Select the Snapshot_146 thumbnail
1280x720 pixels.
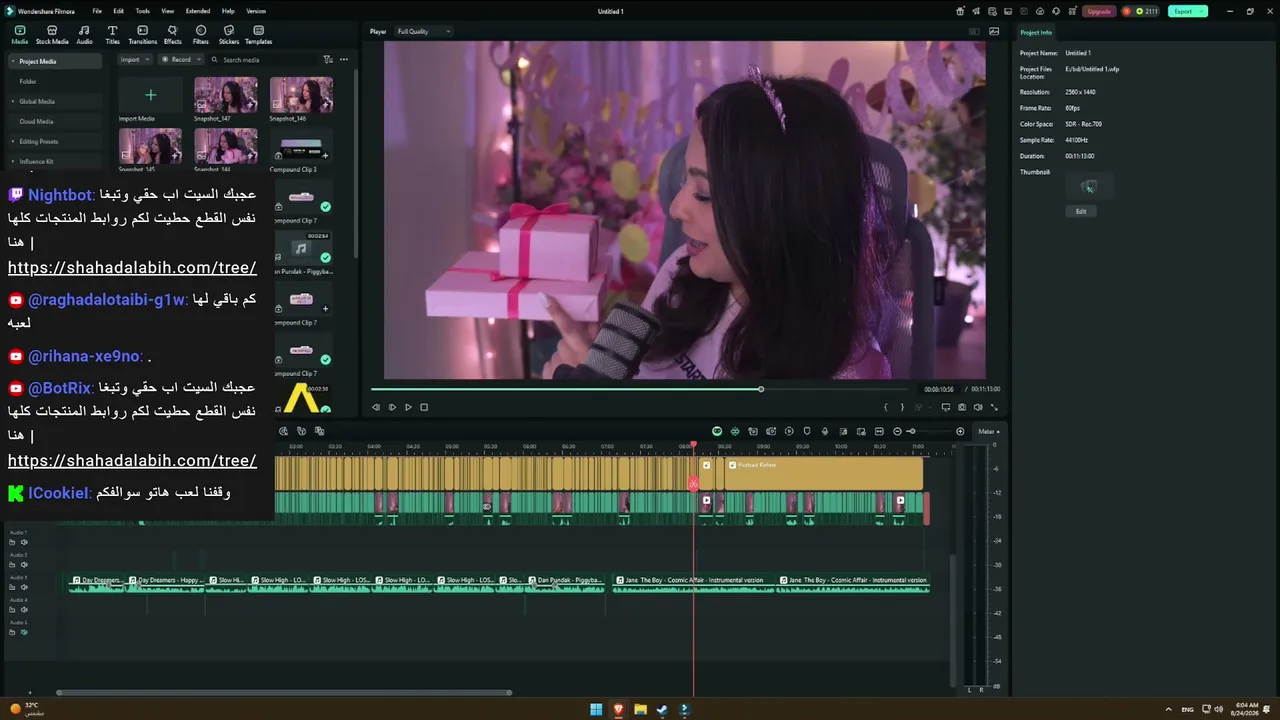[x=301, y=95]
